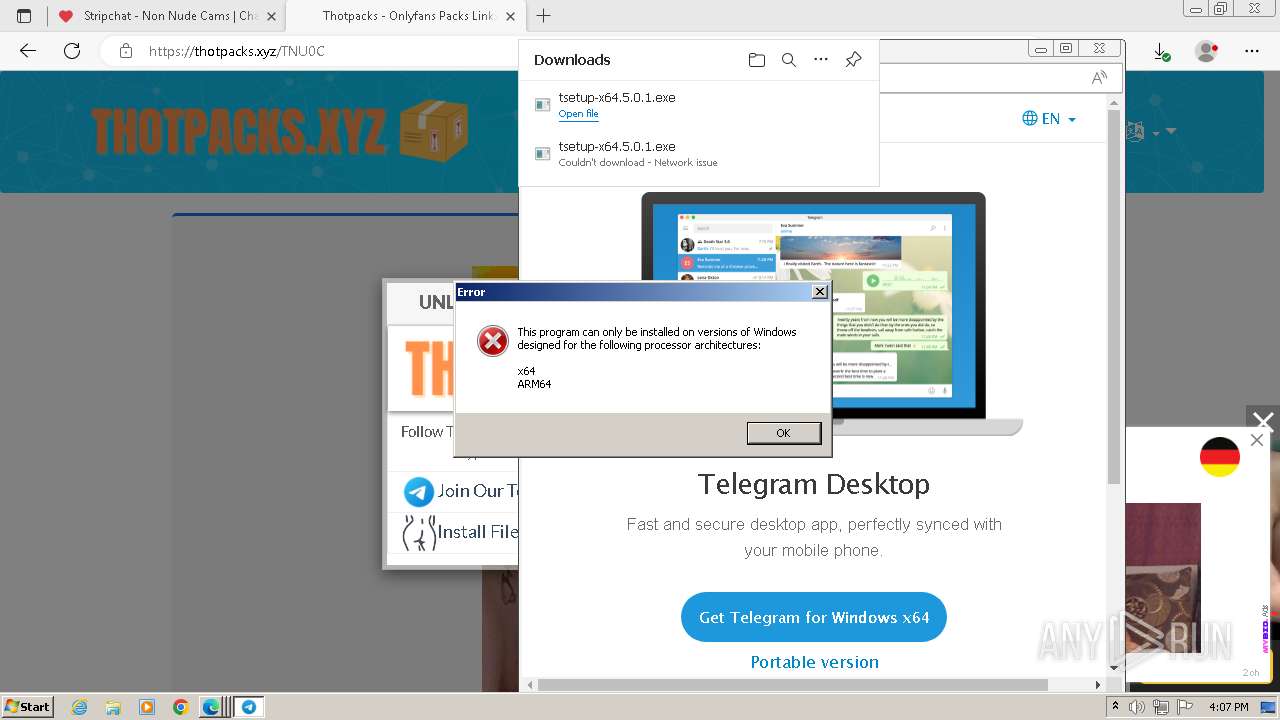Click the address bar with thotpacks.xyz URL
Image resolution: width=1280 pixels, height=720 pixels.
[x=330, y=51]
